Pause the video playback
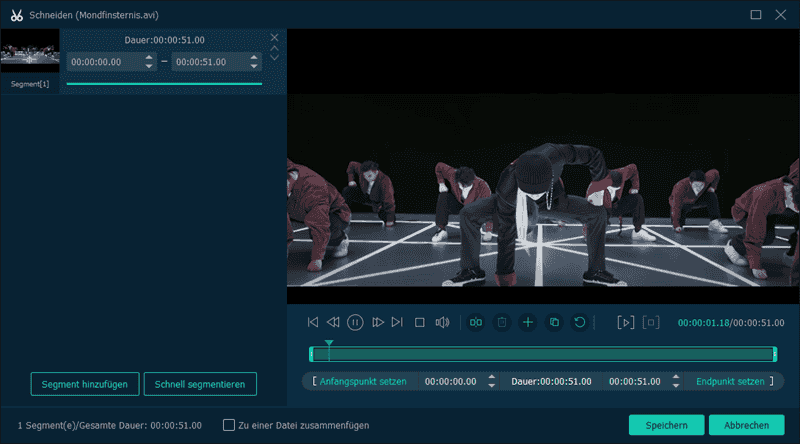This screenshot has width=800, height=445. (355, 322)
